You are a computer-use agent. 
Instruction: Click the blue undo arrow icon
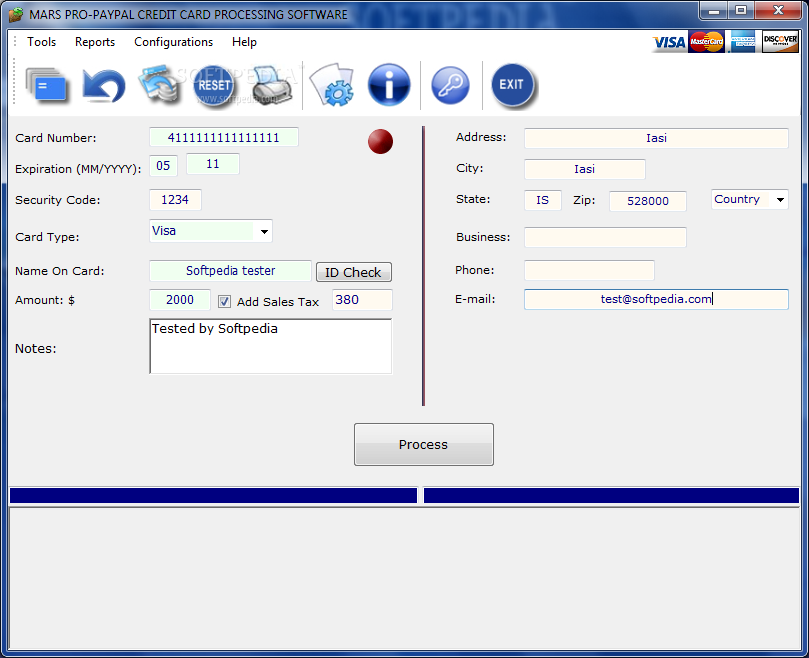pos(104,85)
